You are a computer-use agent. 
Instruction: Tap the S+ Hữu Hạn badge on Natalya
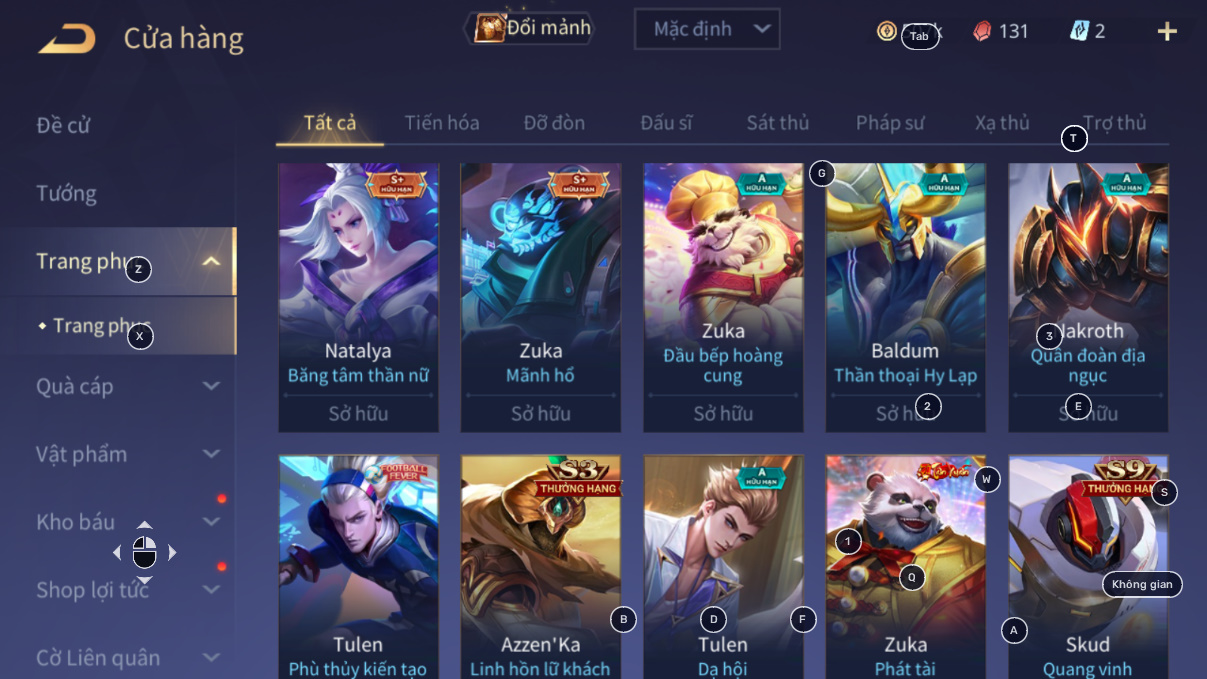coord(396,184)
